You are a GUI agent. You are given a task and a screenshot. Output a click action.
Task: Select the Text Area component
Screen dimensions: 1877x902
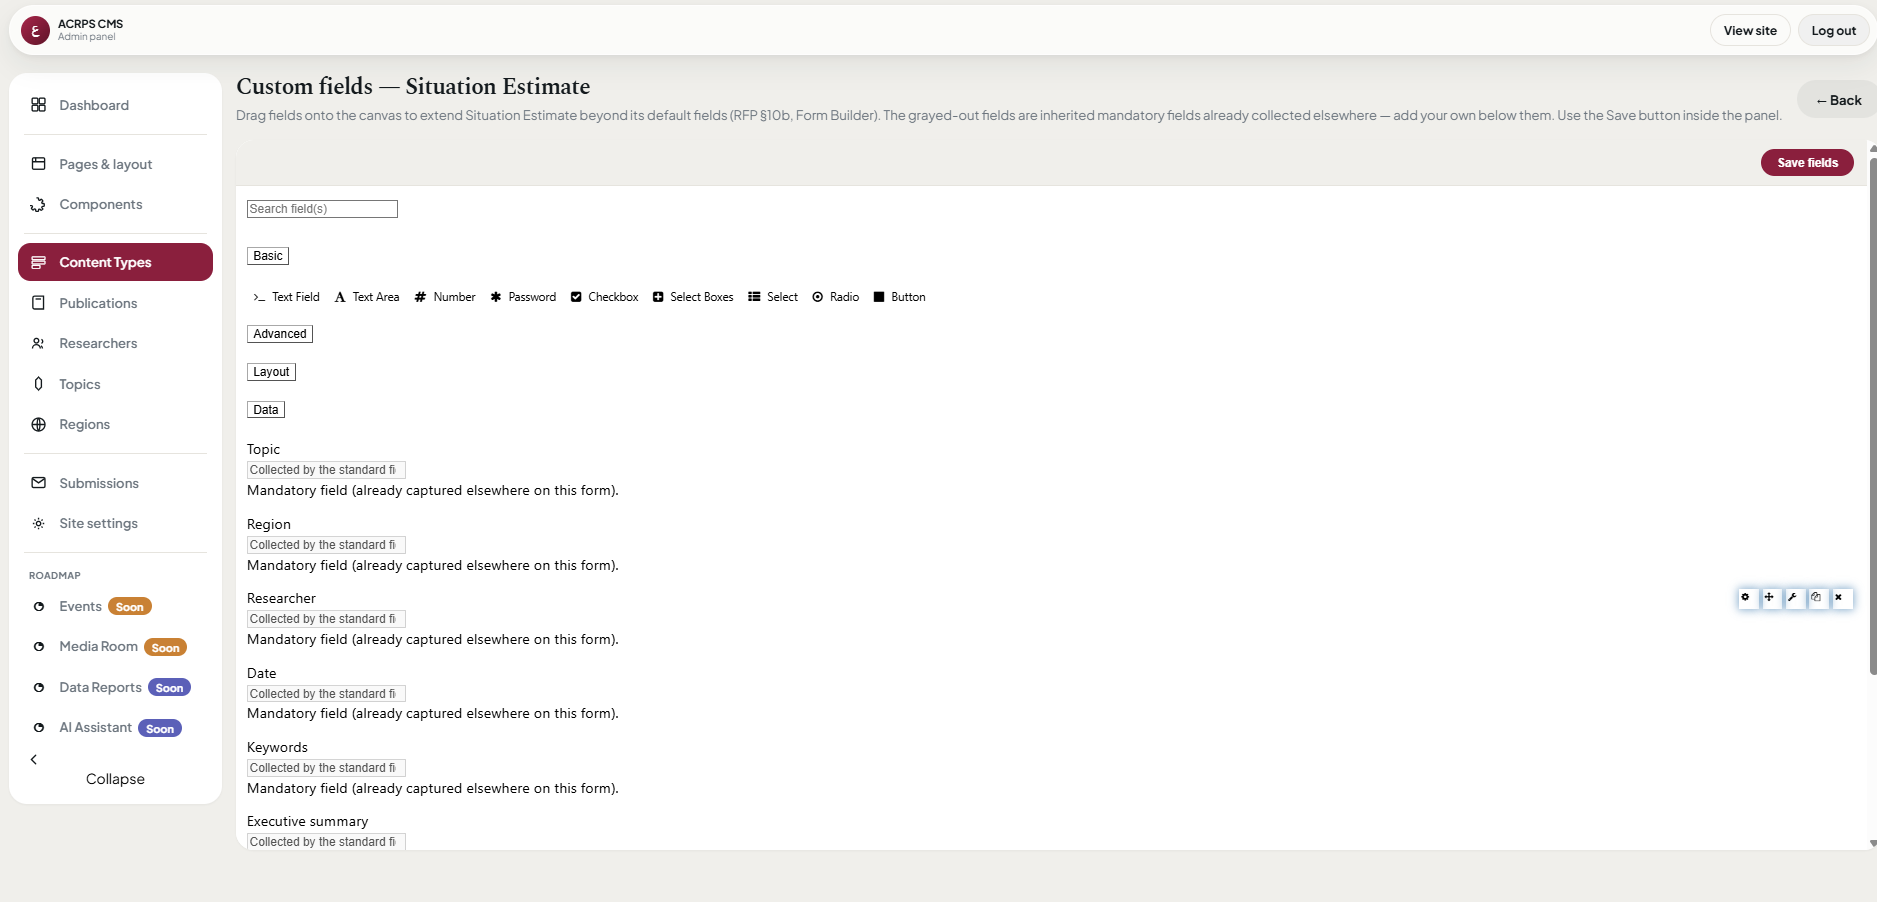[x=366, y=297]
